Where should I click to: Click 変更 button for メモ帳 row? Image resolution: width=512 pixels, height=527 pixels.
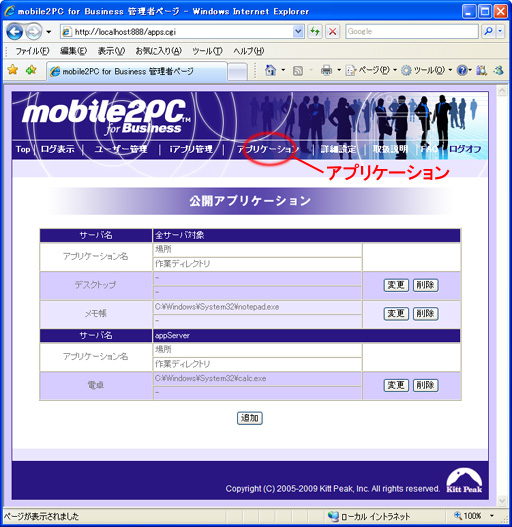(x=396, y=314)
